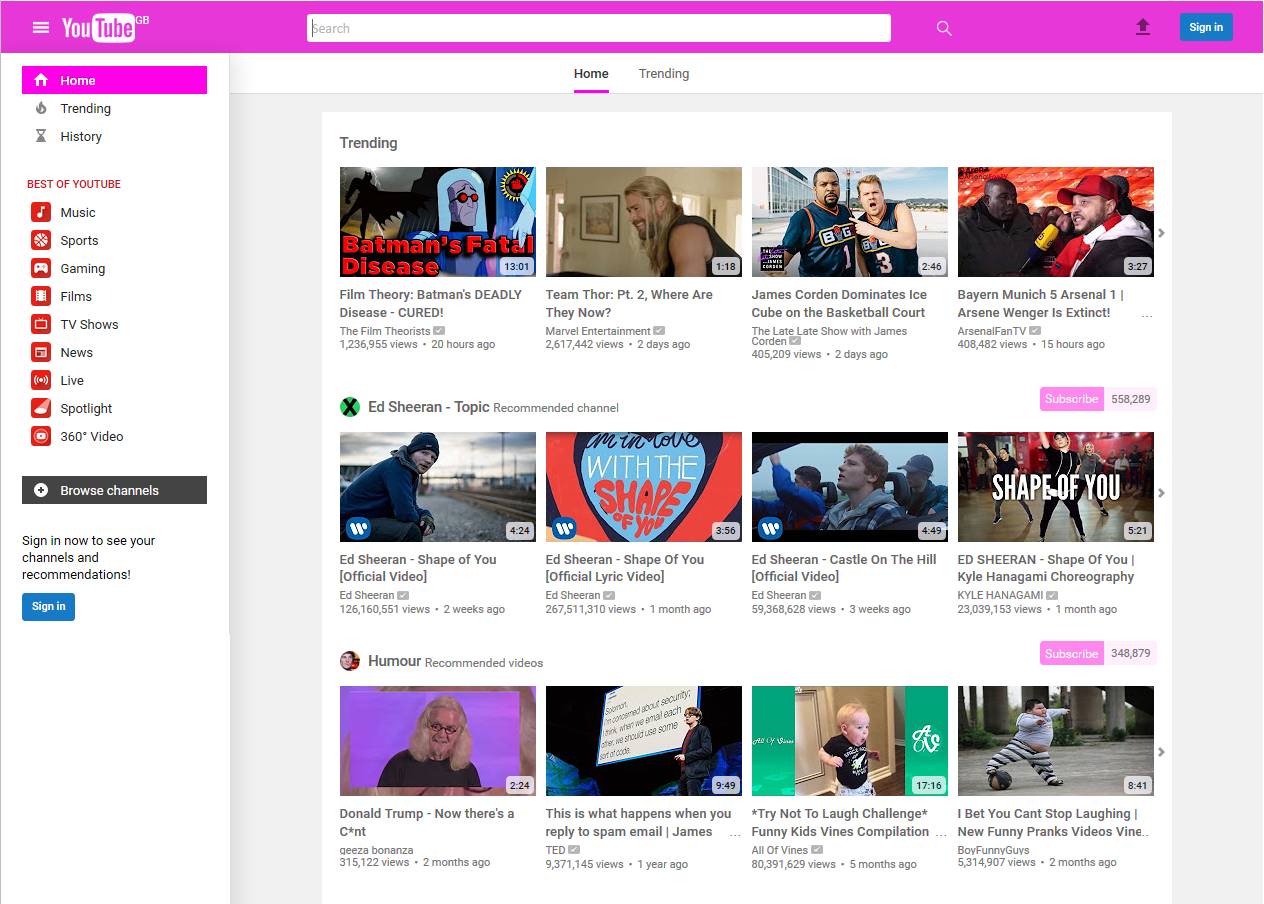This screenshot has height=904, width=1264.
Task: Open the hamburger guide menu
Action: [x=41, y=28]
